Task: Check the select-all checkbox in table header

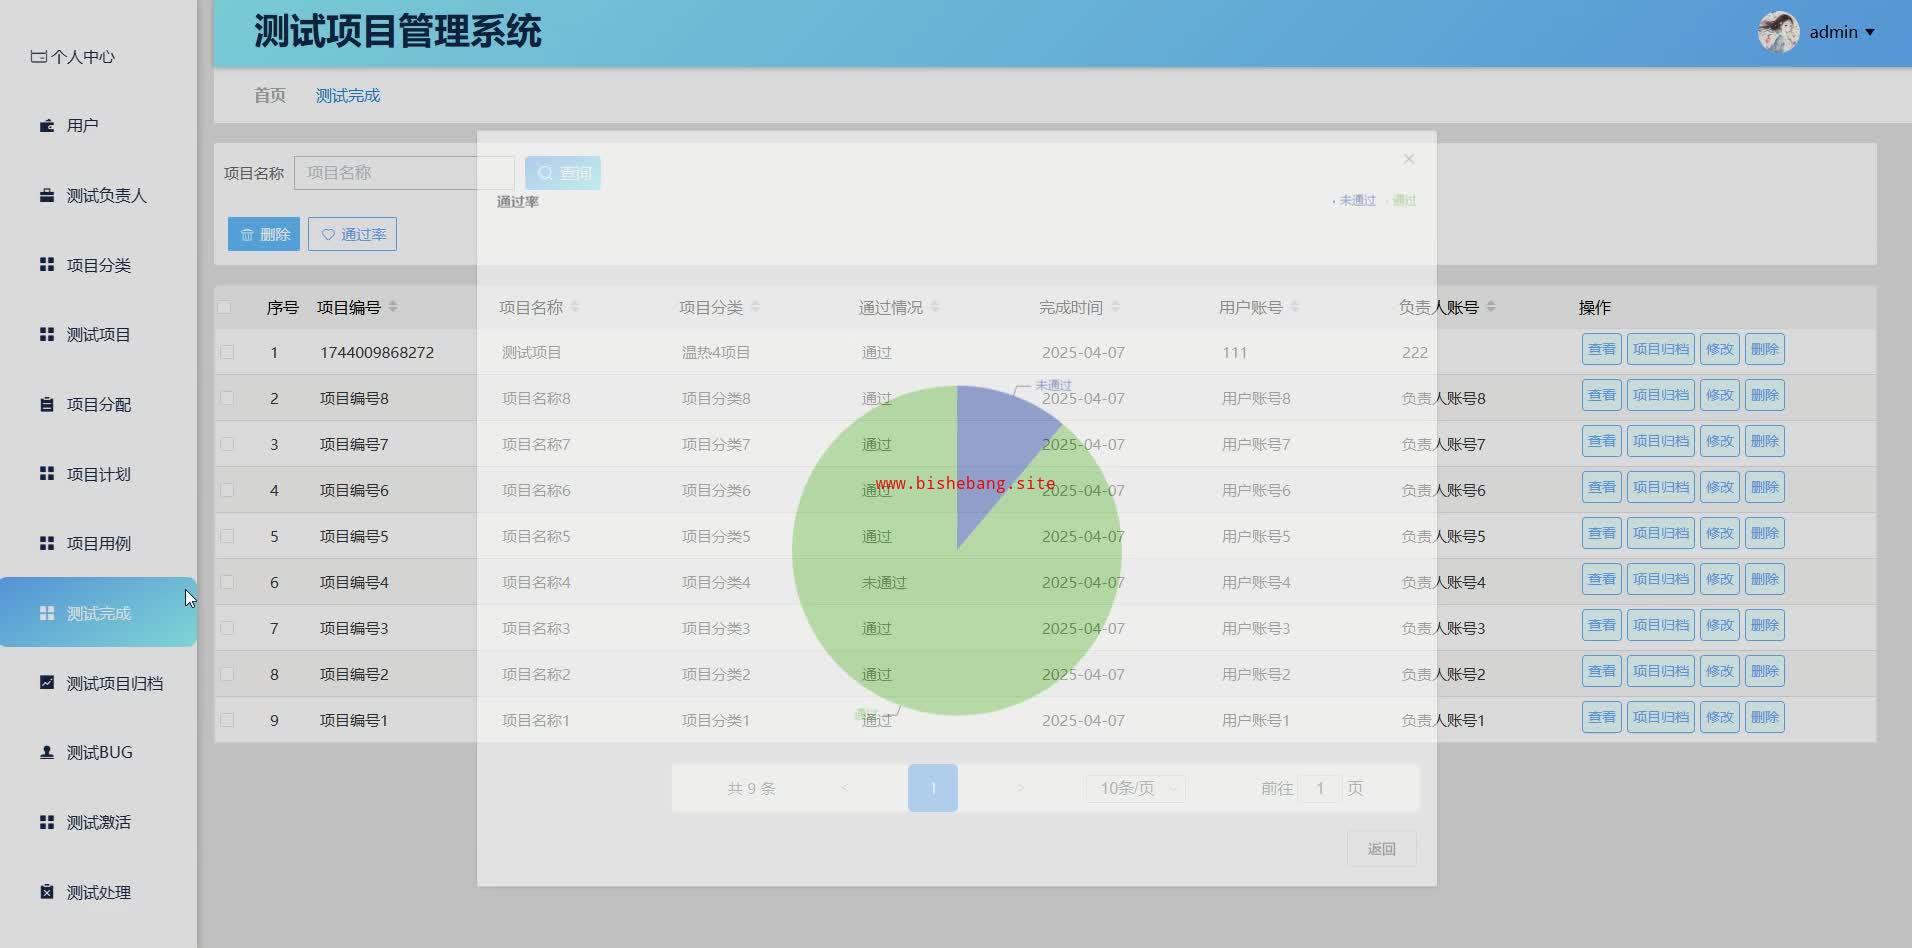Action: (x=224, y=307)
